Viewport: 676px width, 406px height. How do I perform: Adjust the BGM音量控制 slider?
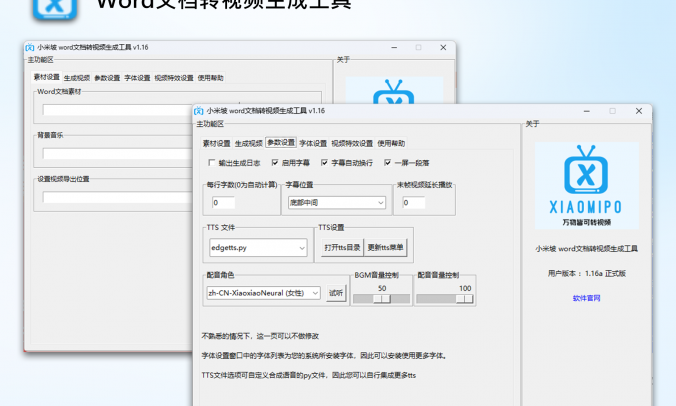(382, 299)
